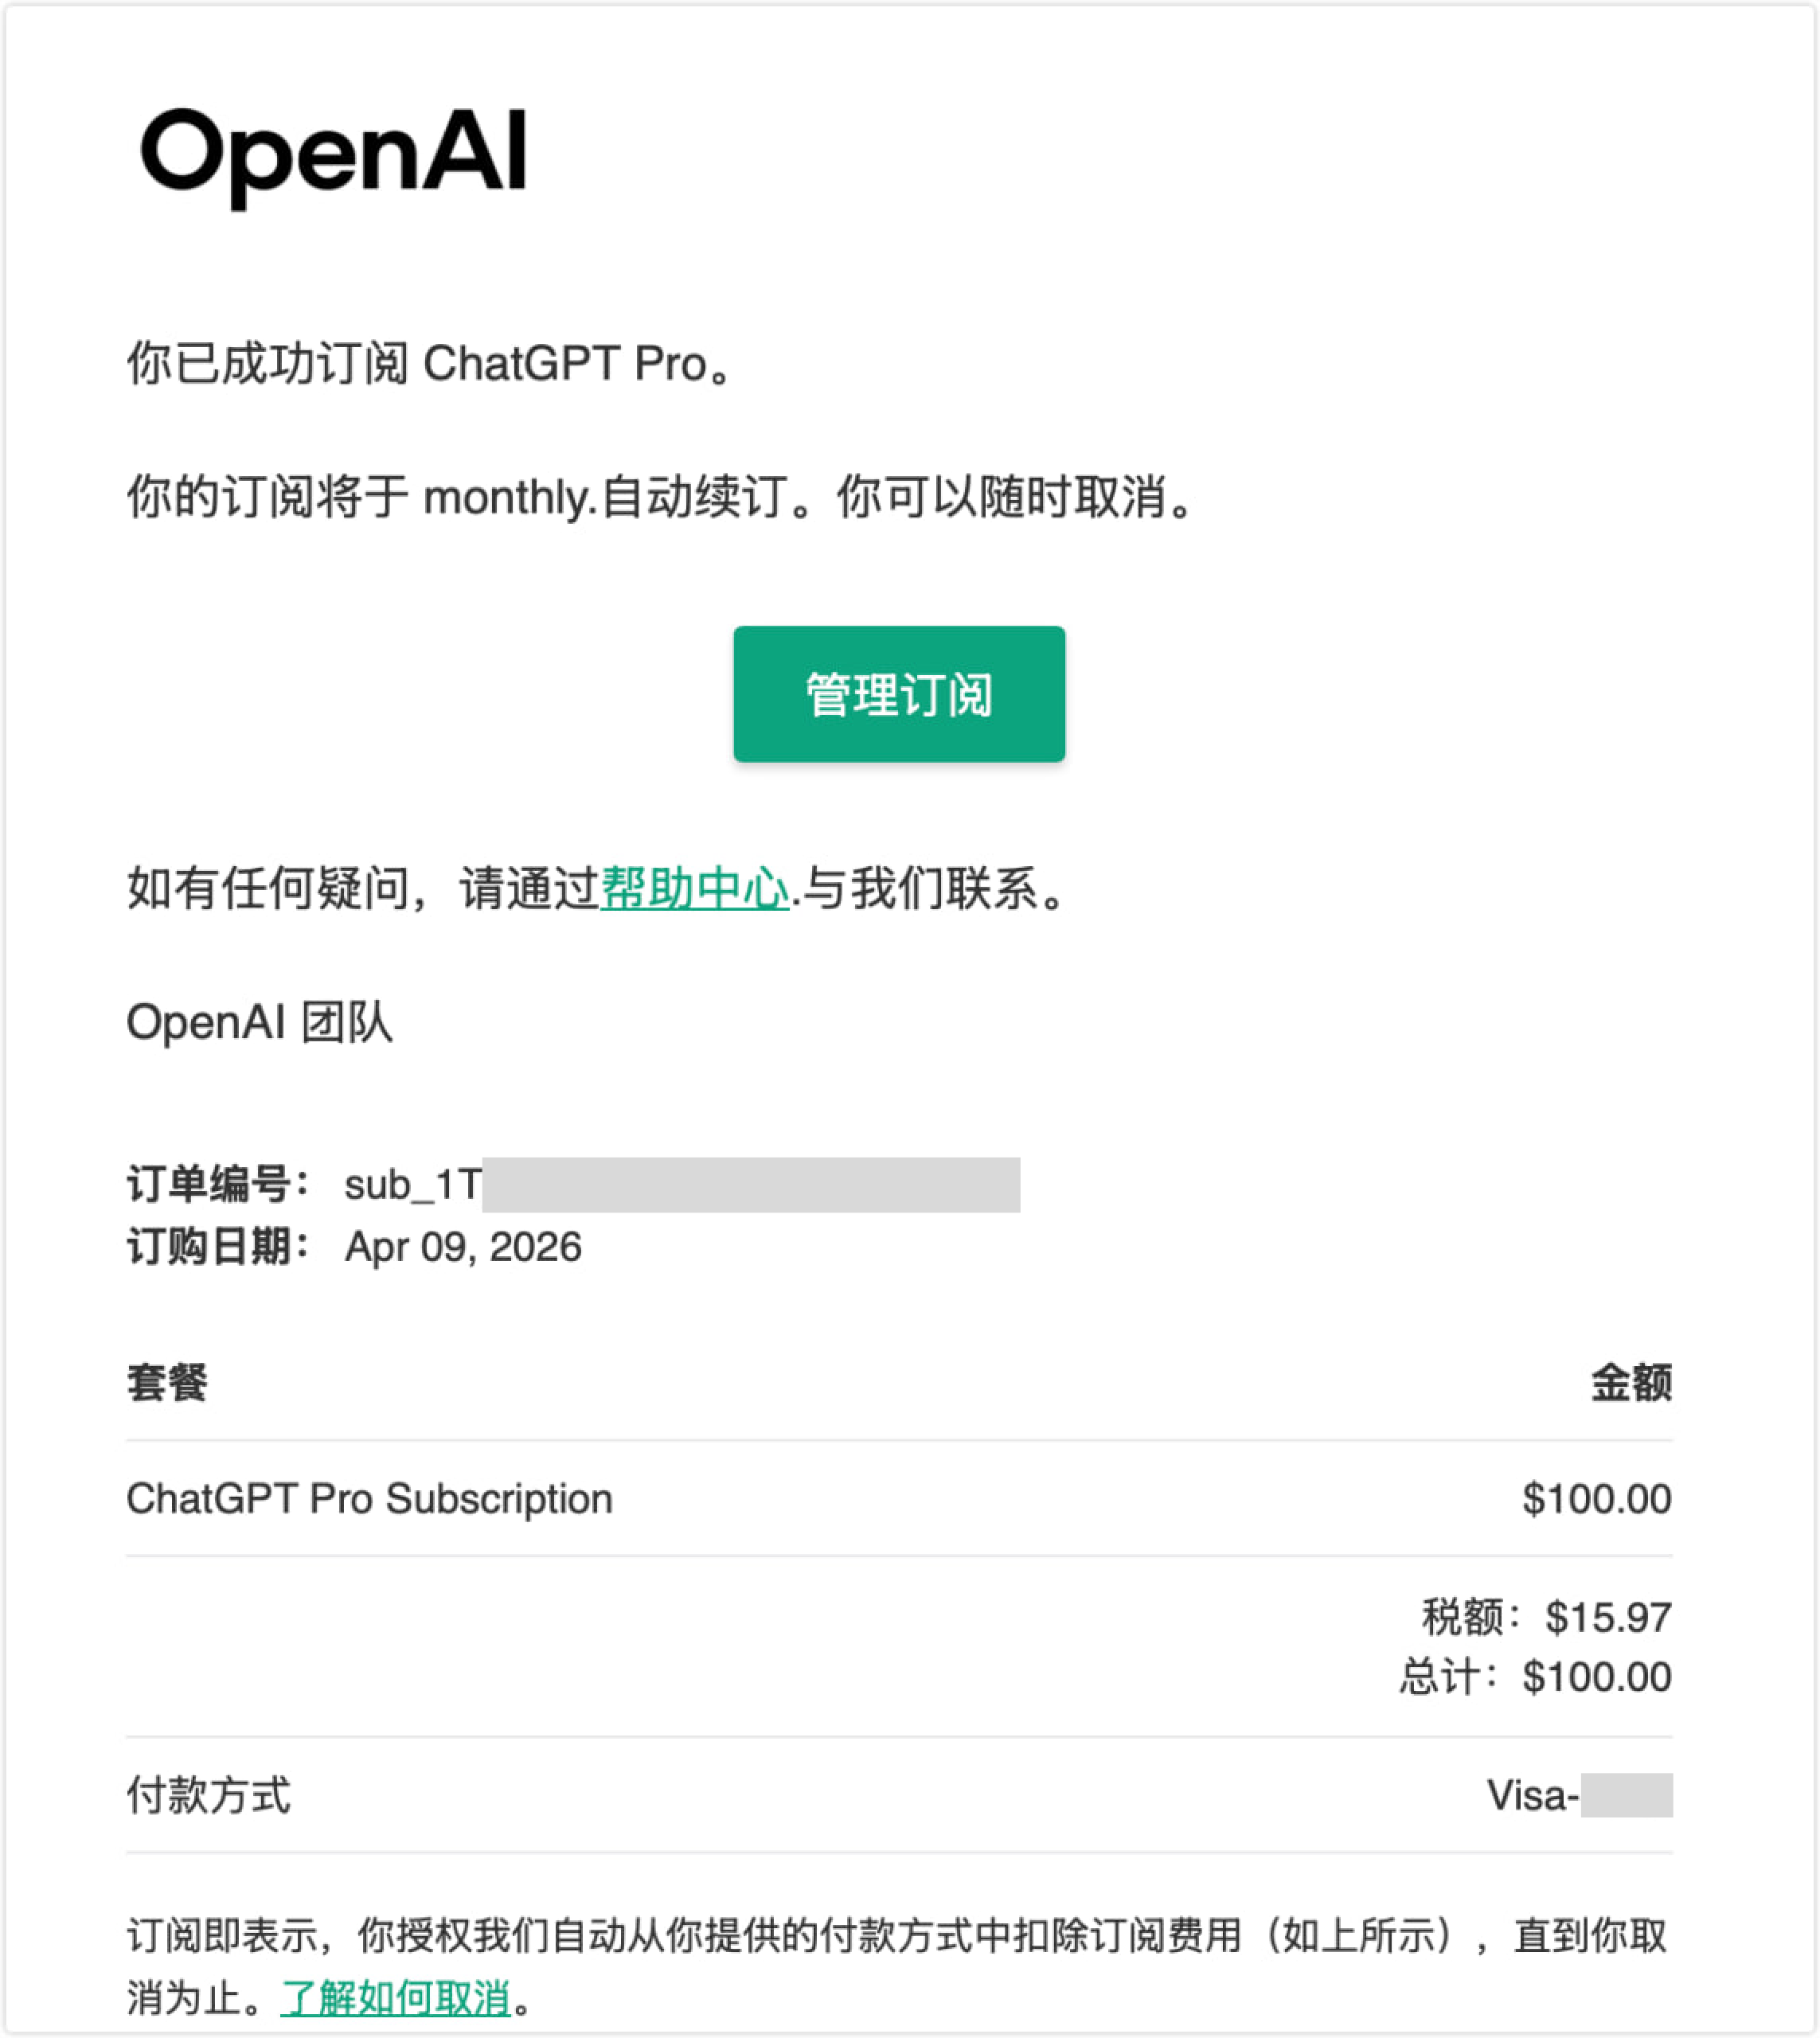Follow the 了解如何取消 link

pyautogui.click(x=396, y=1998)
